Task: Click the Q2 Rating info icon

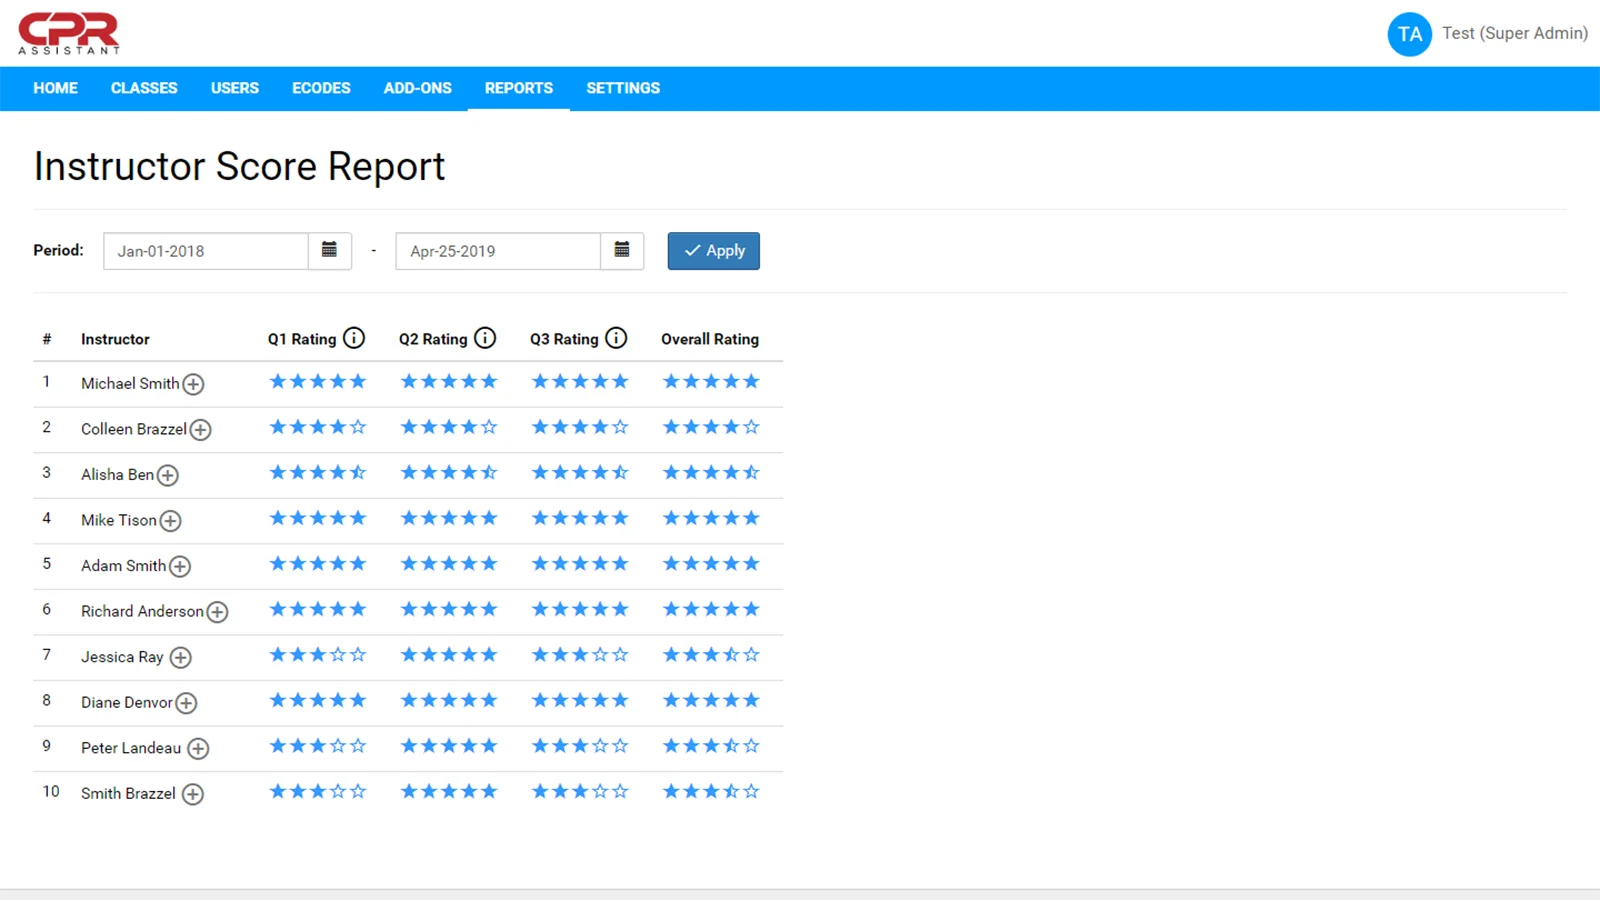Action: (x=485, y=338)
